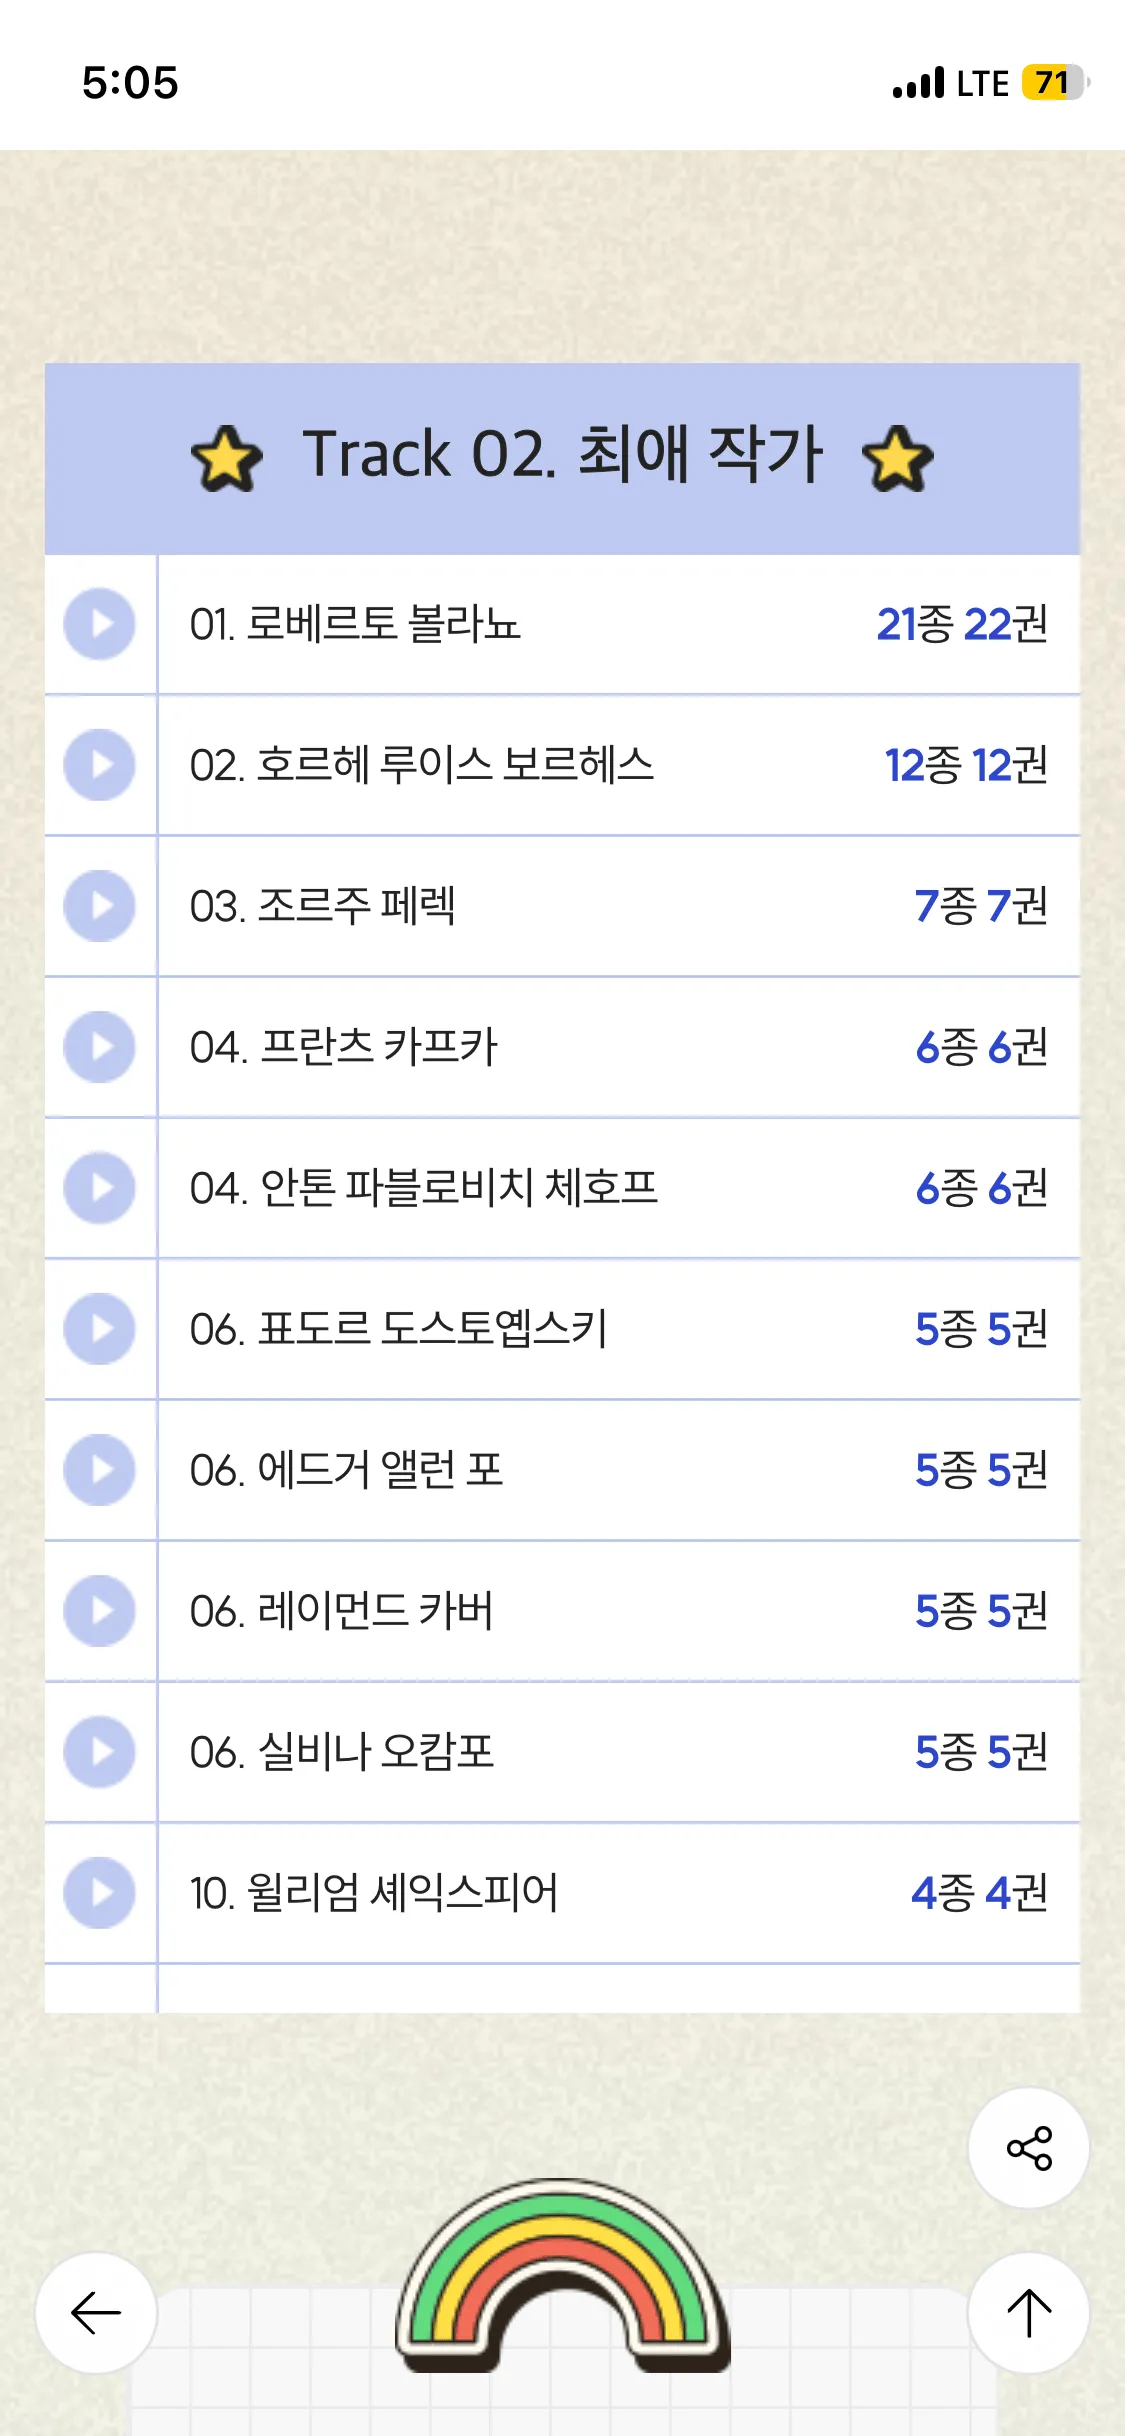
Task: Tap the play icon for 안톤 파블로비치 체호프
Action: click(x=99, y=1188)
